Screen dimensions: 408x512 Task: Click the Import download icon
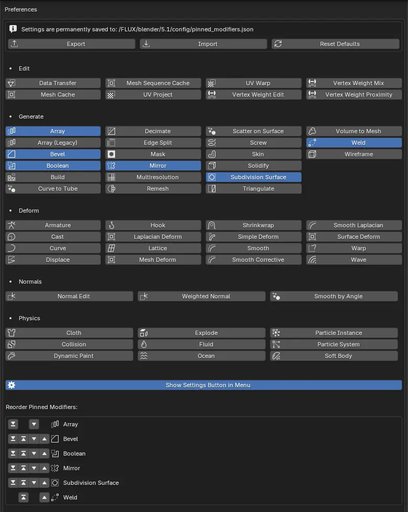146,44
